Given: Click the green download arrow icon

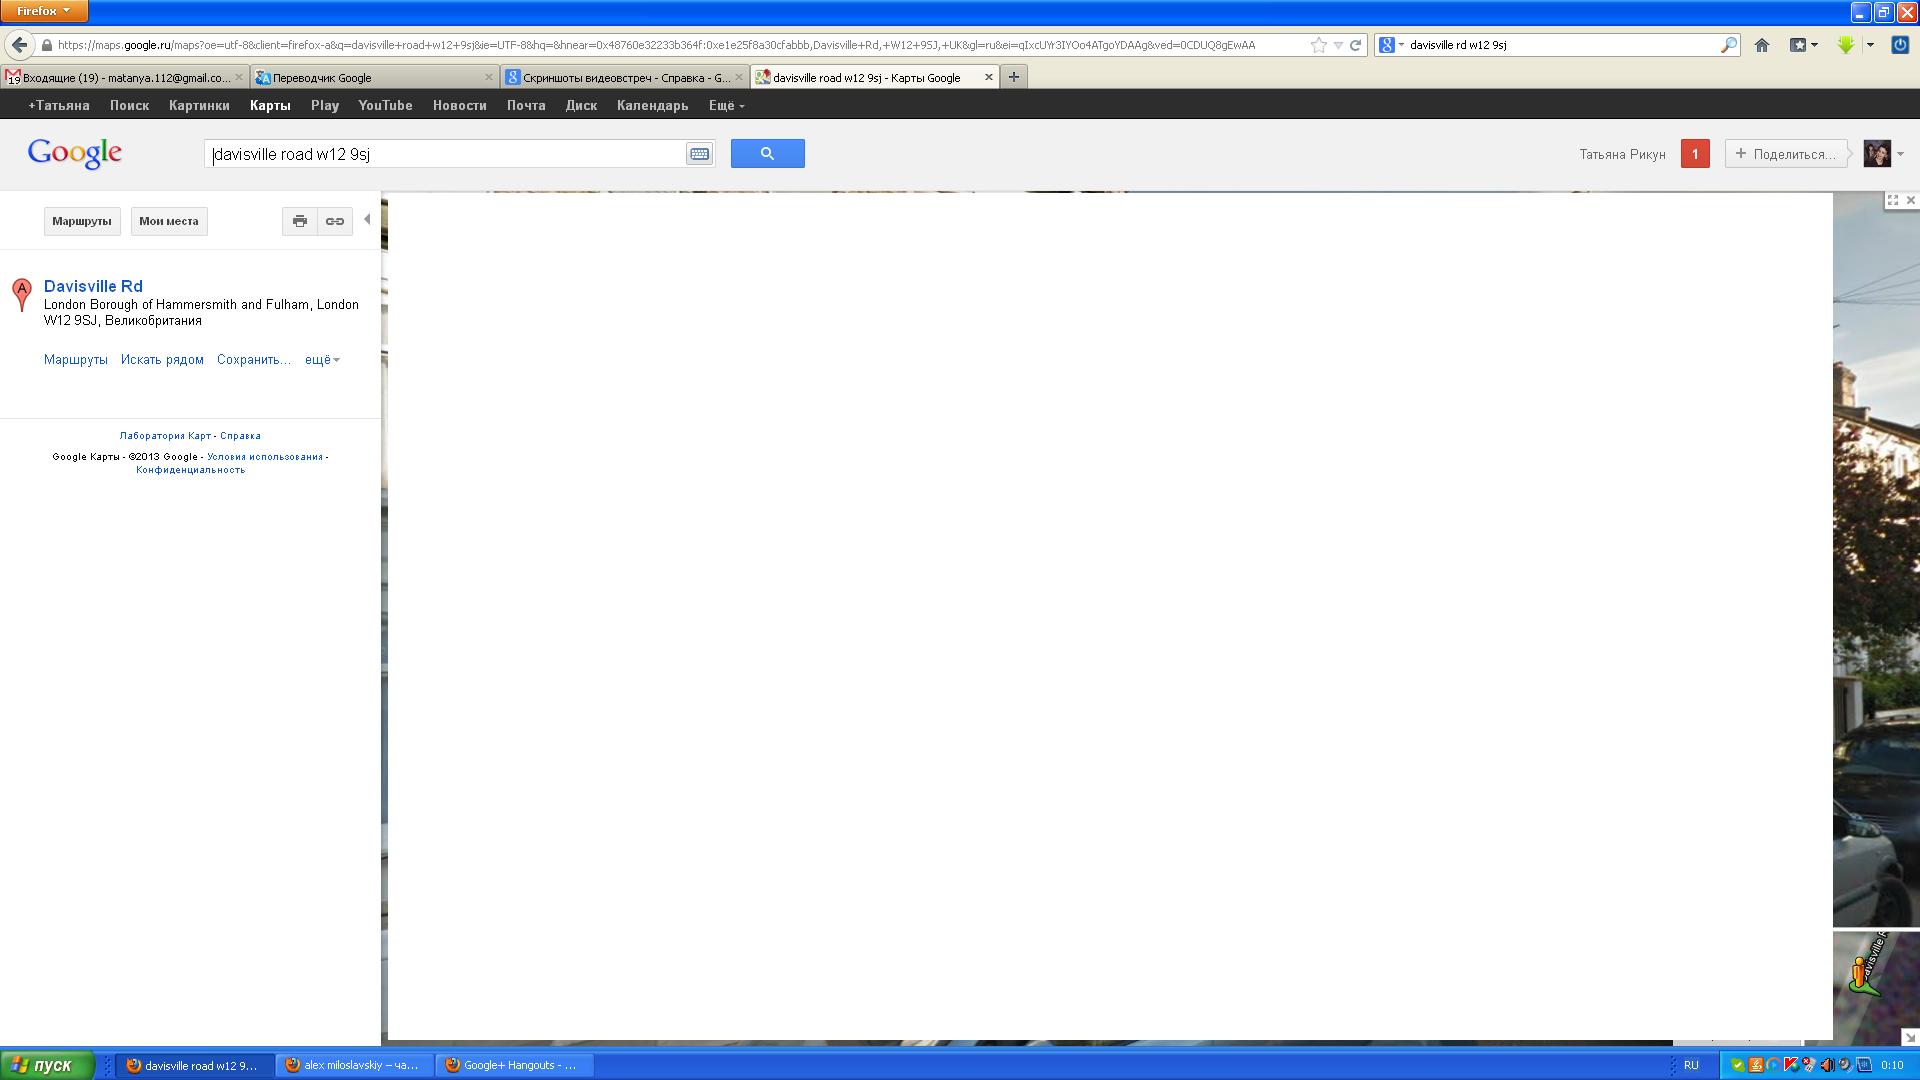Looking at the screenshot, I should [x=1846, y=45].
